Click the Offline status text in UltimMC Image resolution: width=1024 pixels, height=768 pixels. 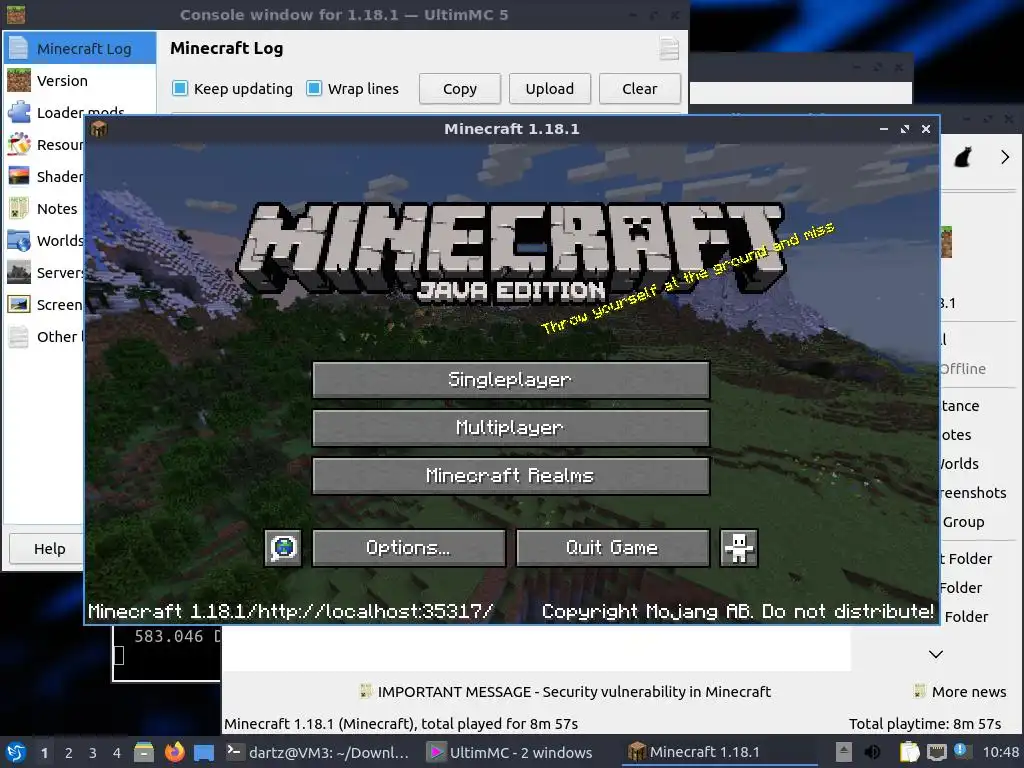coord(963,368)
